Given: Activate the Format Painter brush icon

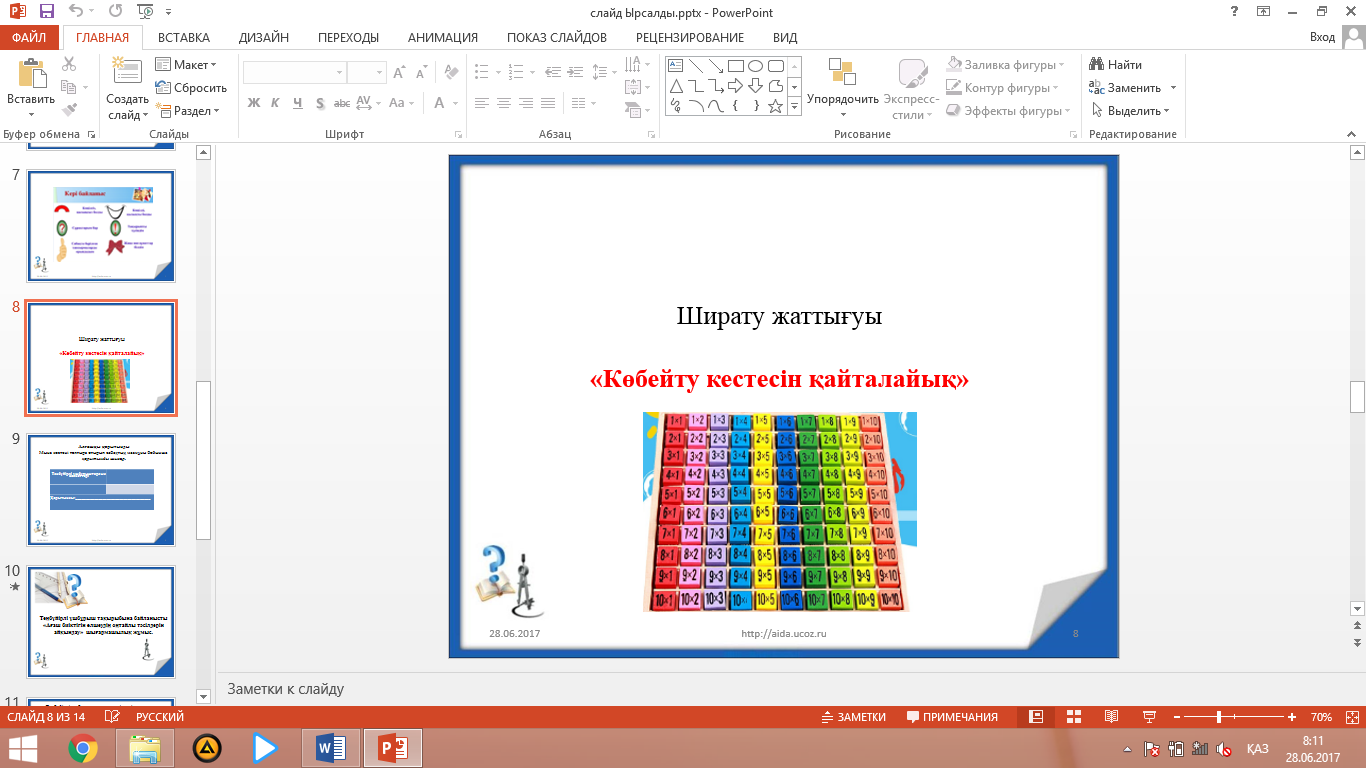Looking at the screenshot, I should point(69,110).
